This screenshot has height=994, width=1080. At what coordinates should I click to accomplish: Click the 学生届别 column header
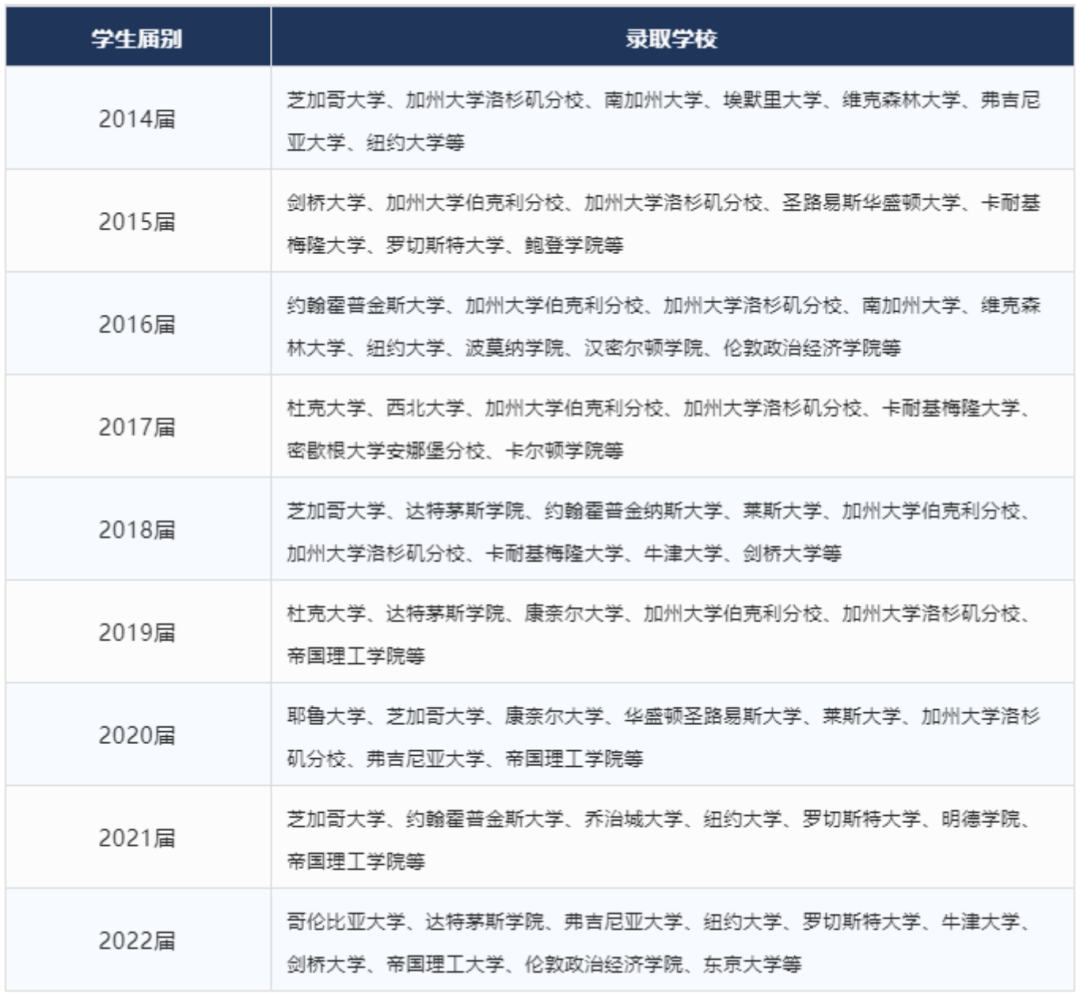137,38
